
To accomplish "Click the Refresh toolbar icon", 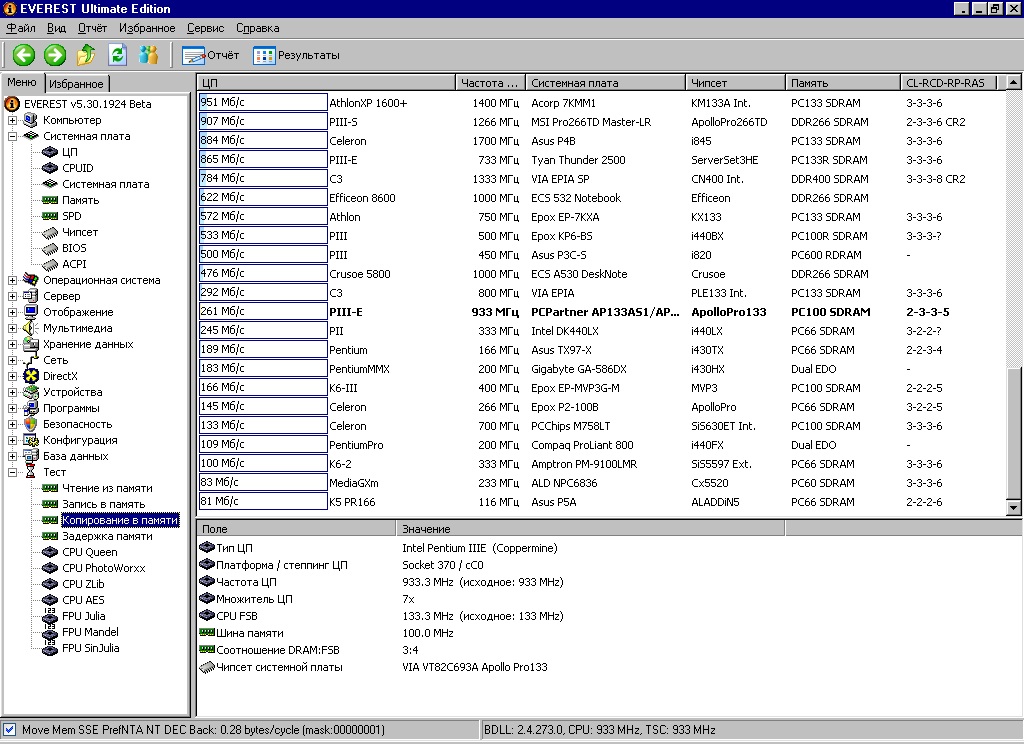I will [x=118, y=55].
